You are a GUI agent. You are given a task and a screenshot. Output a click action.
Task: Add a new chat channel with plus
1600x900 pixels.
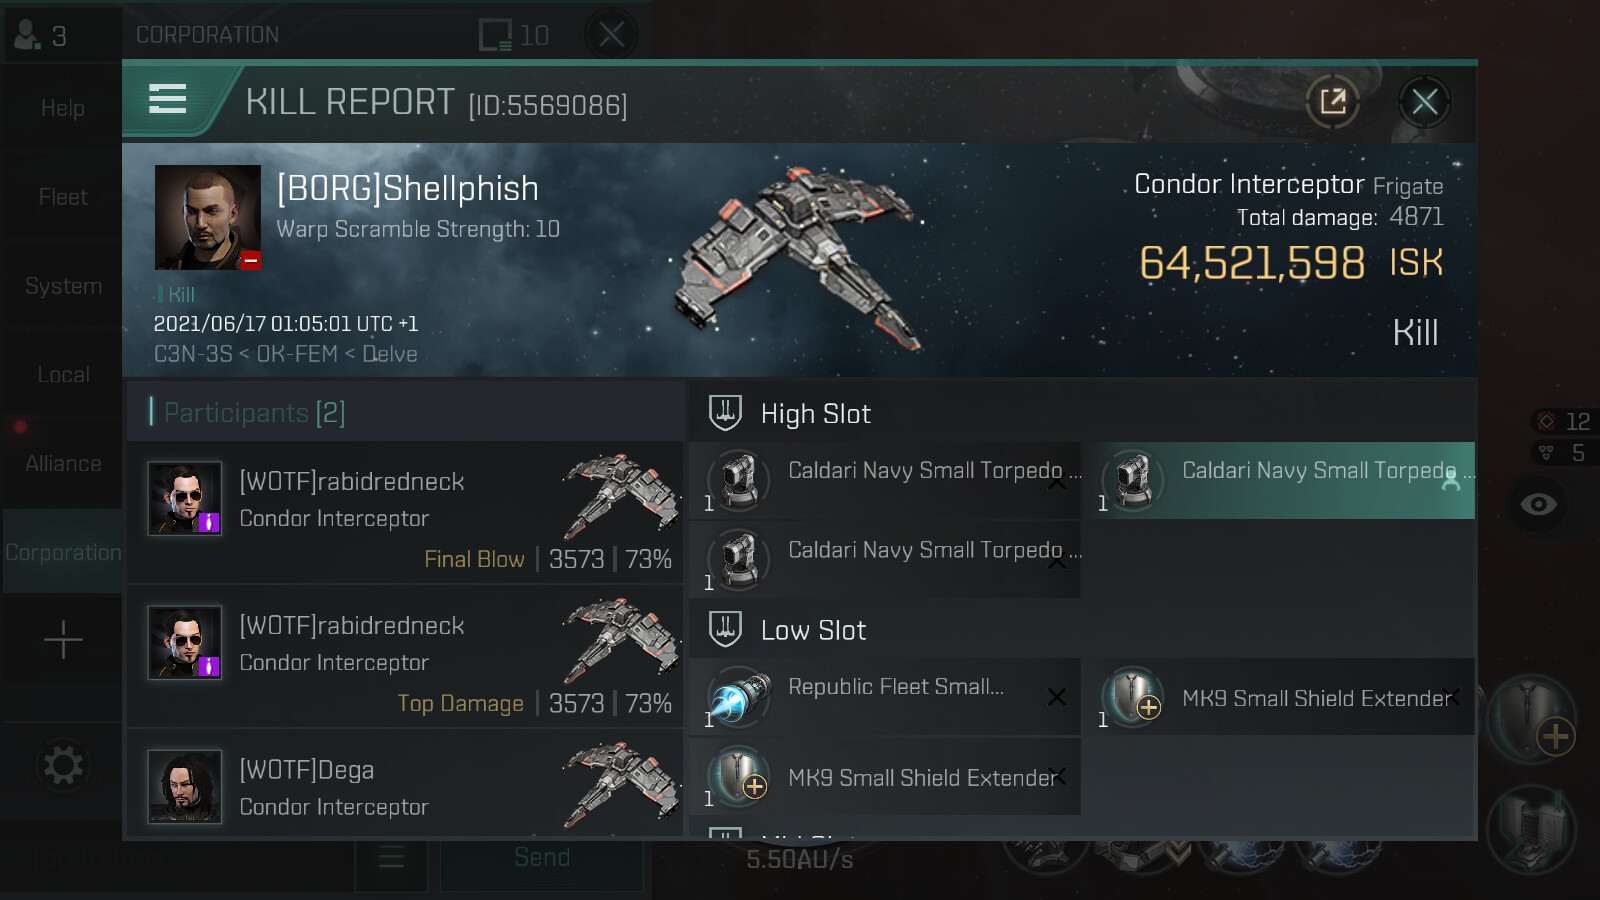[63, 639]
